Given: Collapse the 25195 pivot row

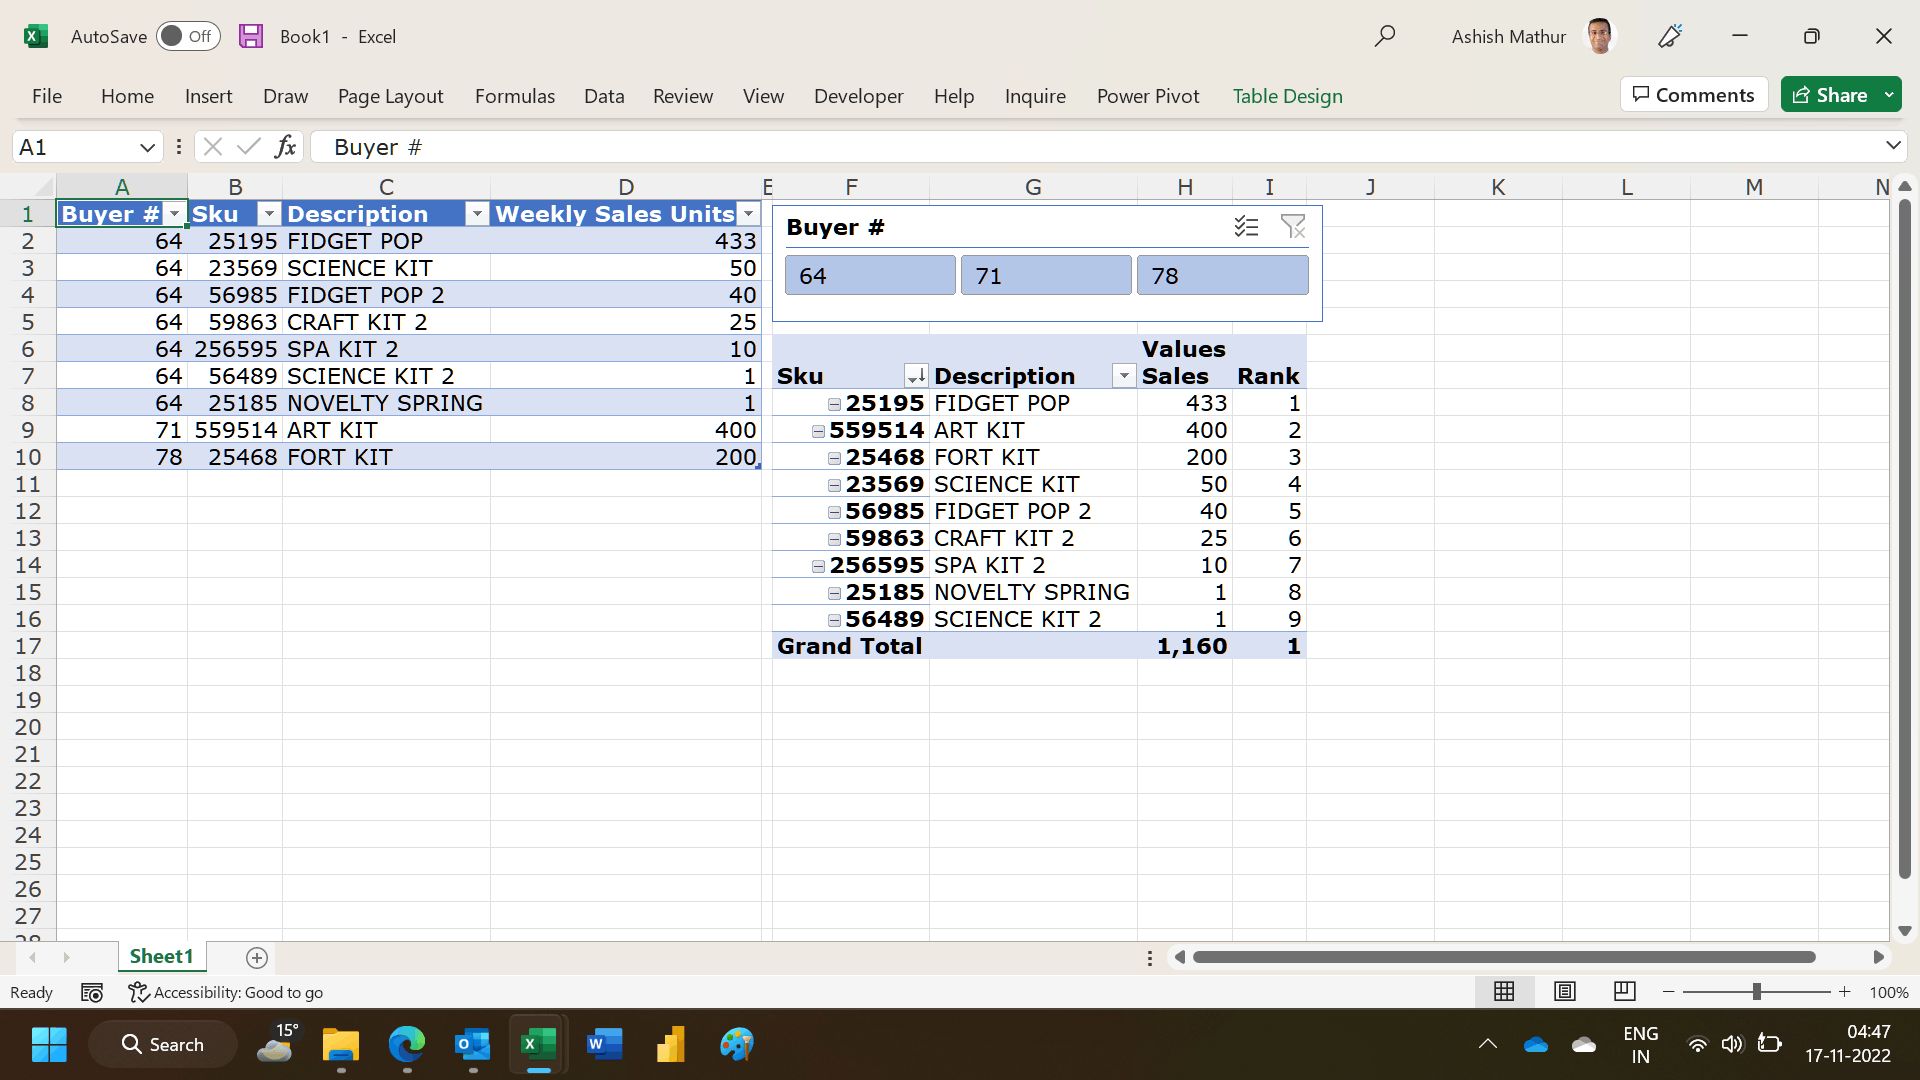Looking at the screenshot, I should (x=834, y=404).
